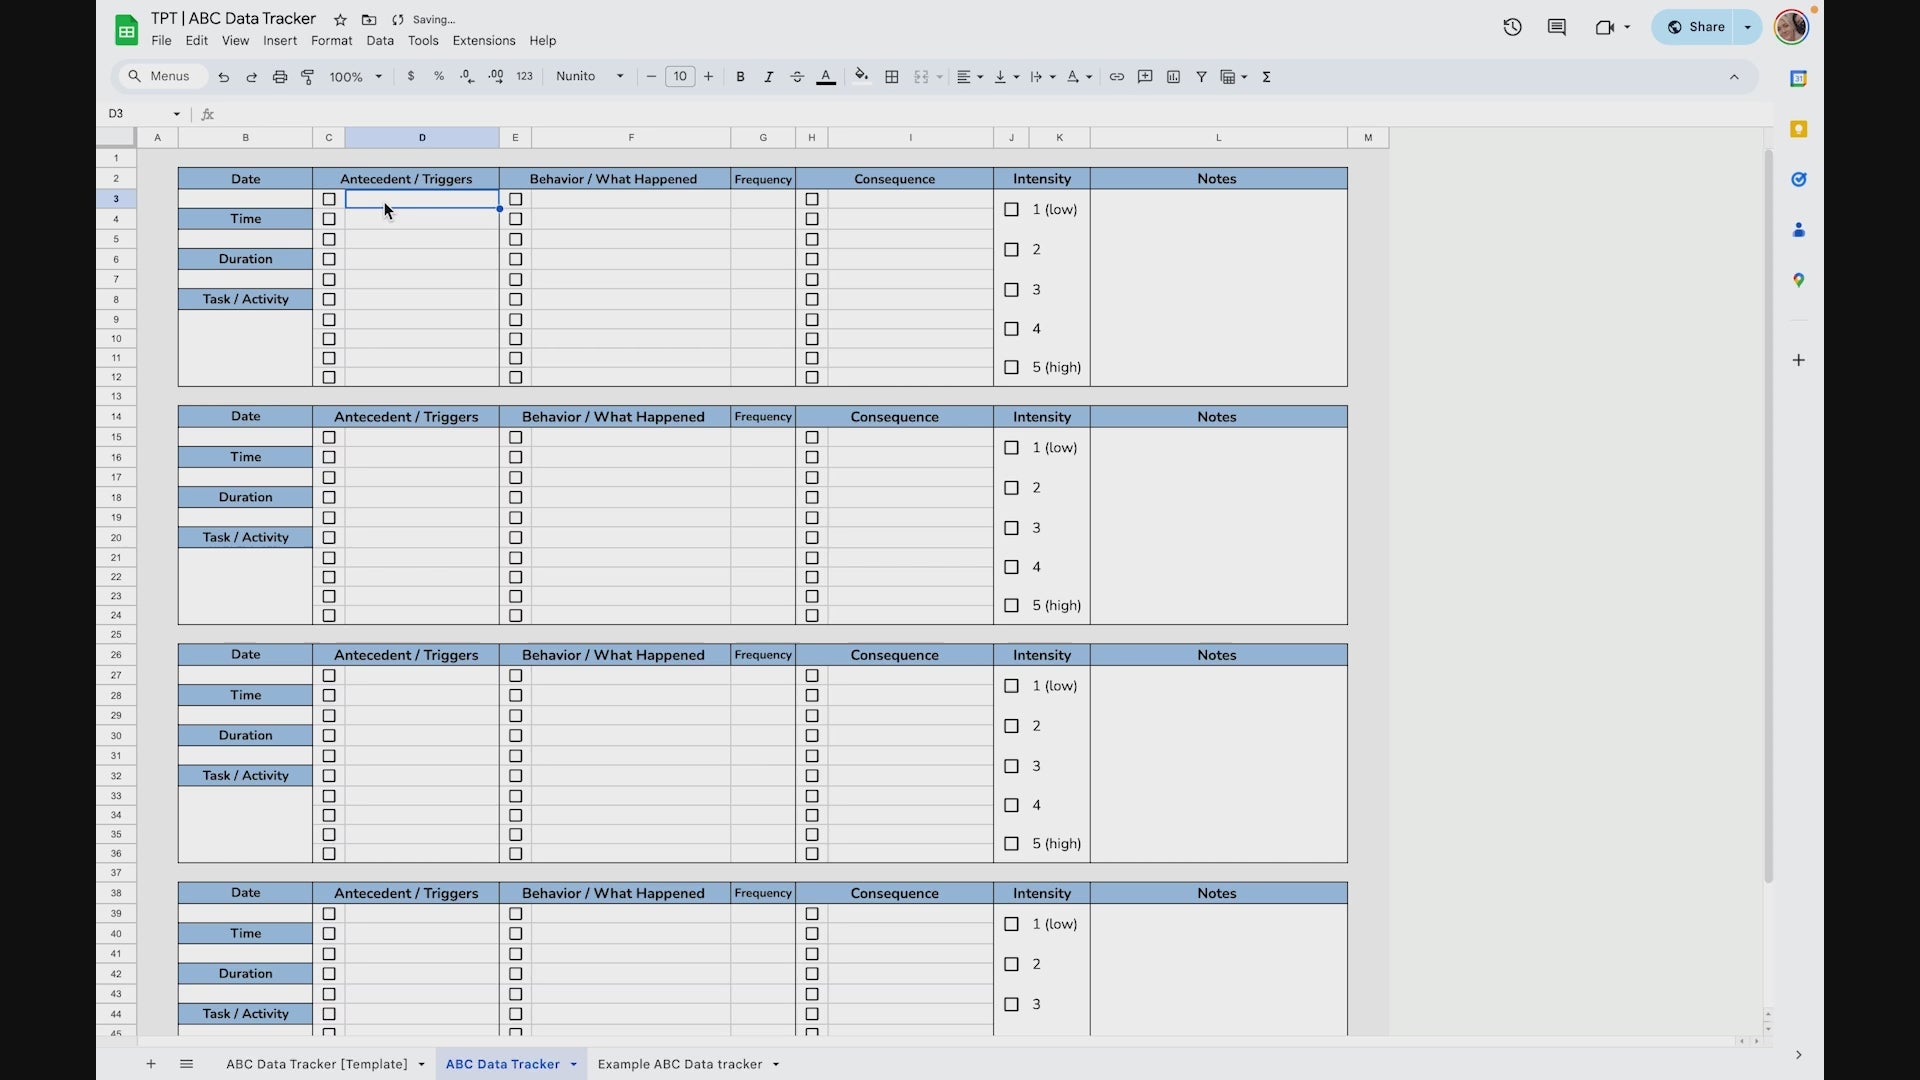This screenshot has height=1080, width=1920.
Task: Open the borders tool
Action: (892, 77)
